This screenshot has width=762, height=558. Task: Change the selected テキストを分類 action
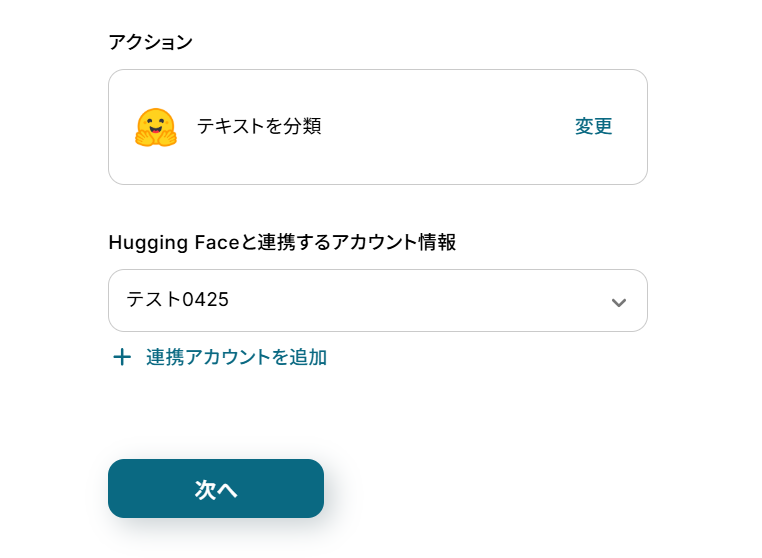tap(593, 127)
